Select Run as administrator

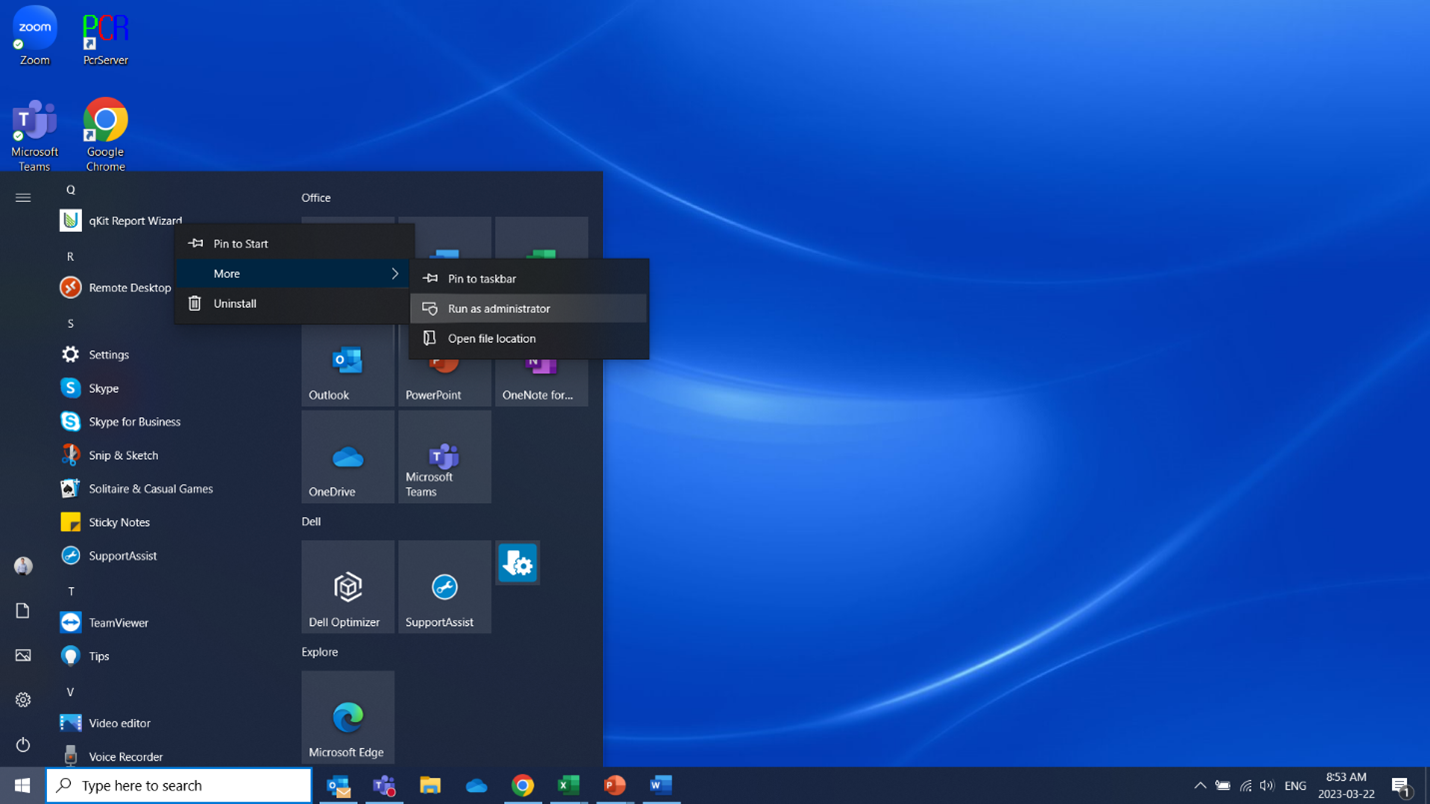[528, 308]
